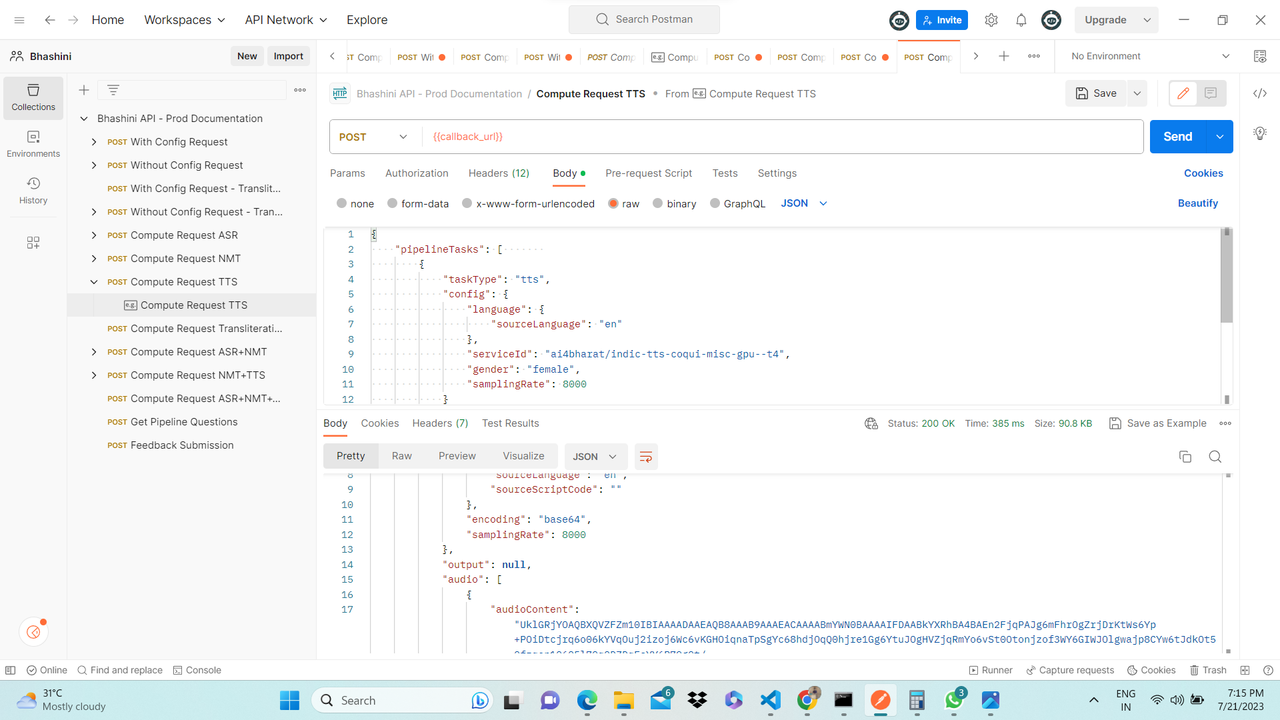Select the none body type
This screenshot has width=1280, height=720.
click(355, 203)
